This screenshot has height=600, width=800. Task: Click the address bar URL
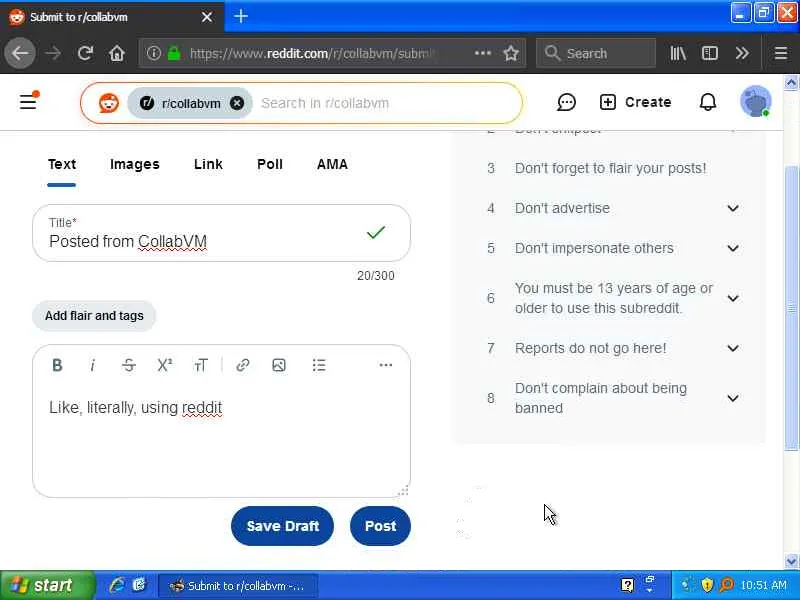311,53
